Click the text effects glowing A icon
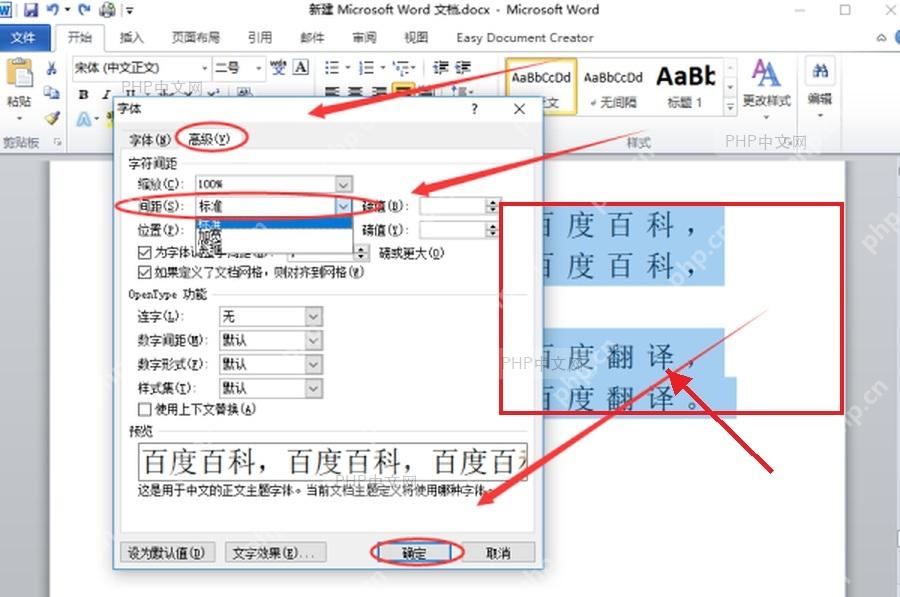This screenshot has width=900, height=597. (84, 119)
